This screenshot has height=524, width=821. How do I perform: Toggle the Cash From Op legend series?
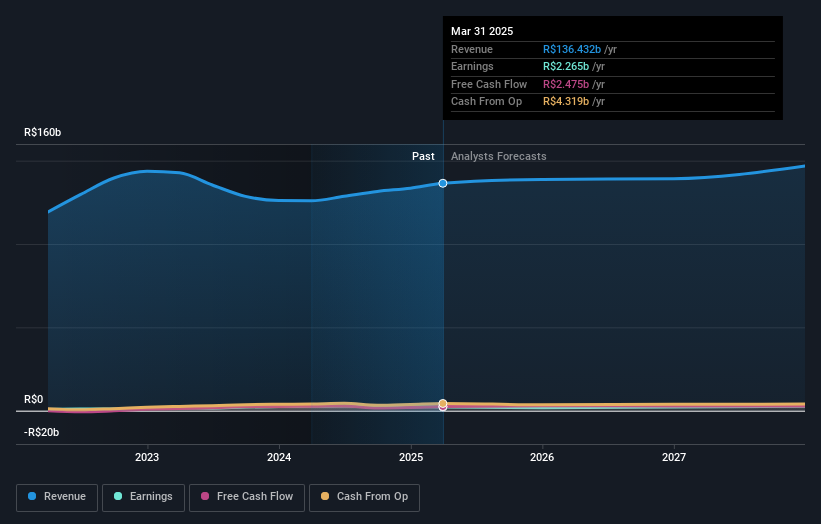click(x=364, y=497)
